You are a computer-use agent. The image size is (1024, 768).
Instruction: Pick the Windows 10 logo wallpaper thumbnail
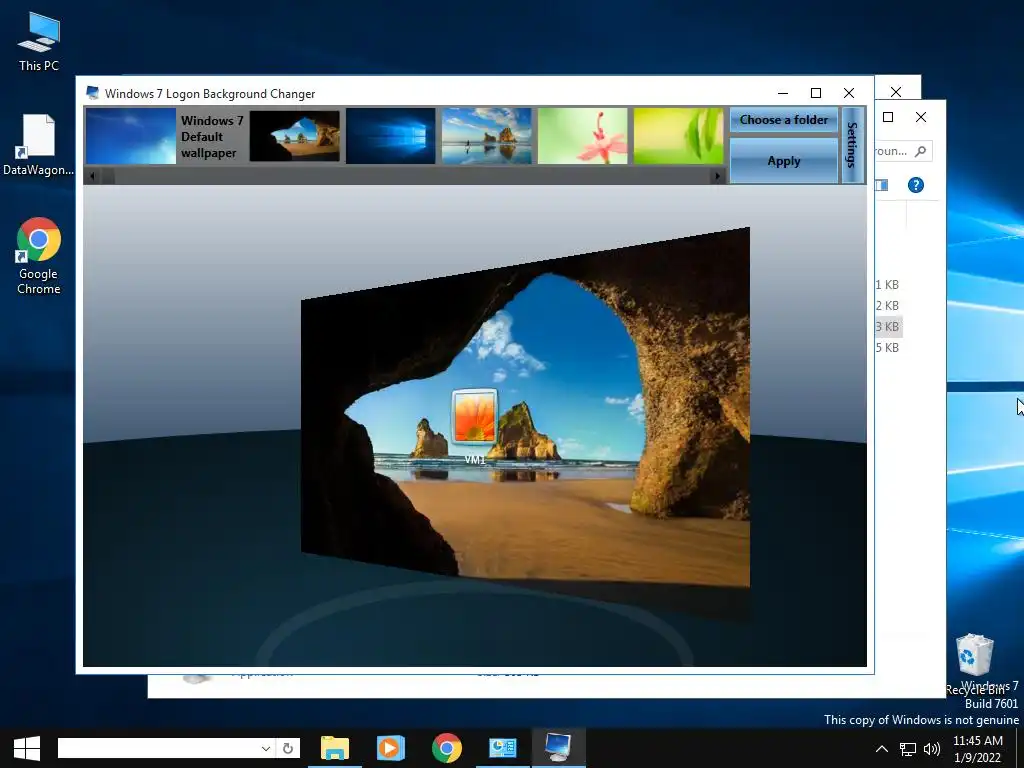(x=391, y=136)
